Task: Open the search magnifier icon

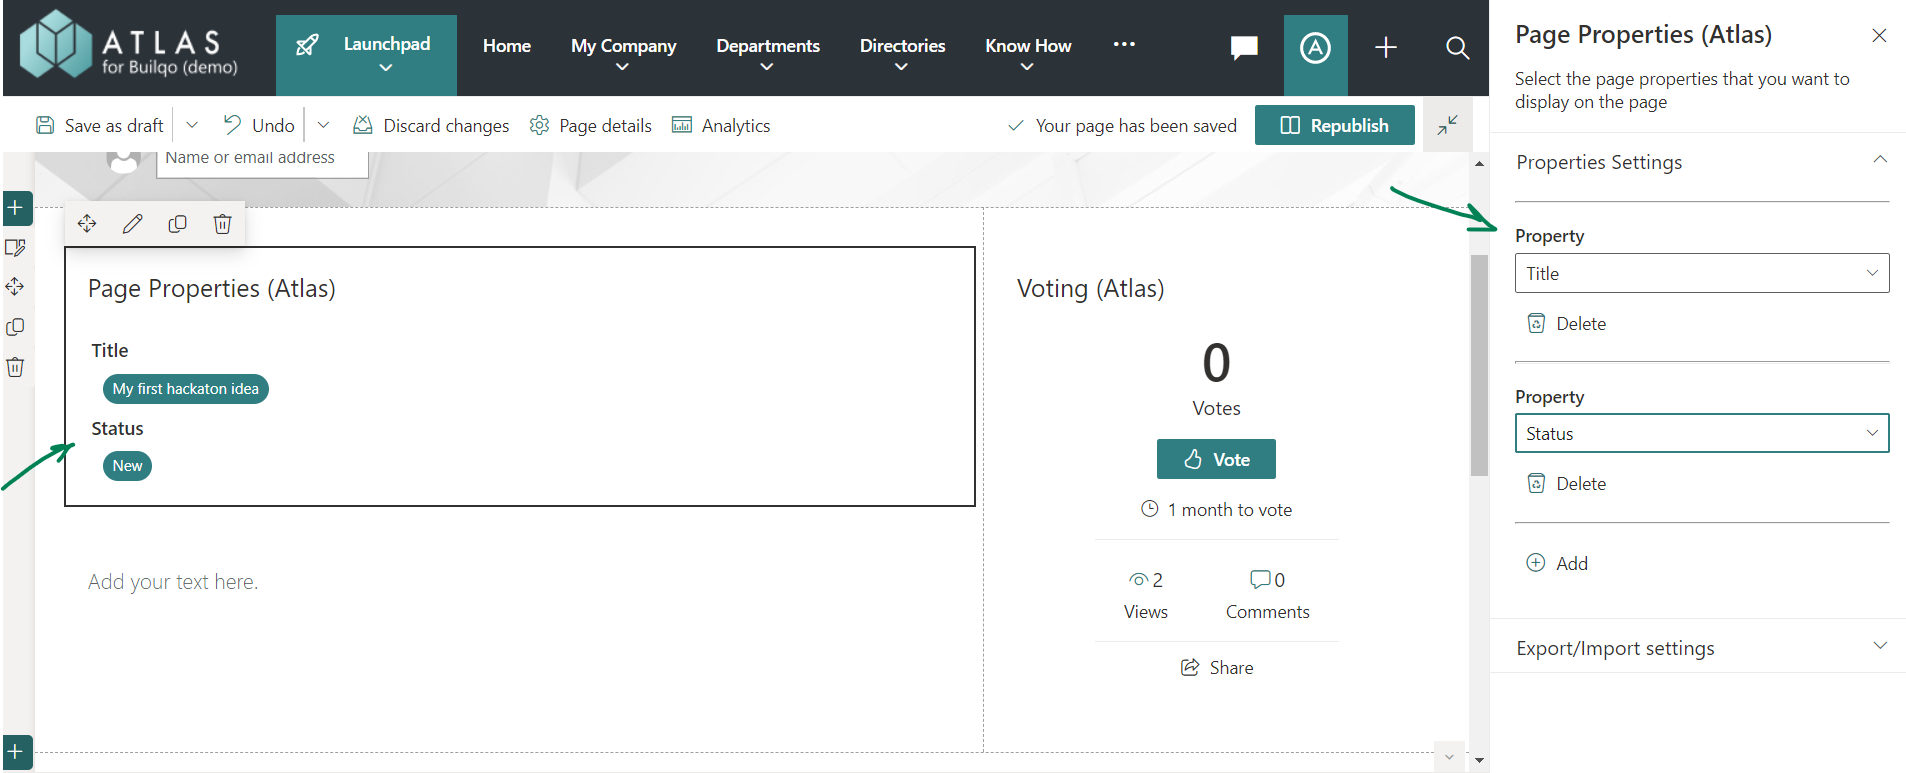Action: point(1457,47)
